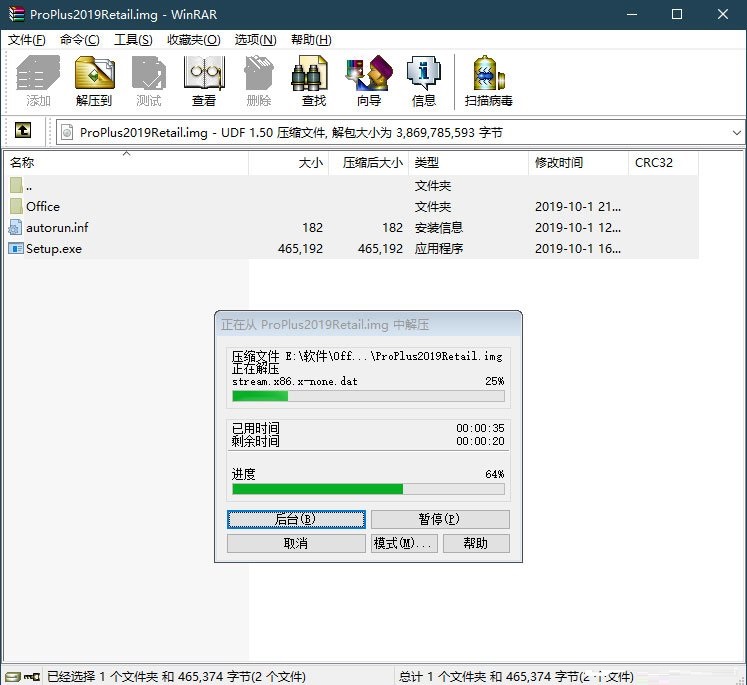Open the Commands (命令) menu
747x685 pixels.
80,40
